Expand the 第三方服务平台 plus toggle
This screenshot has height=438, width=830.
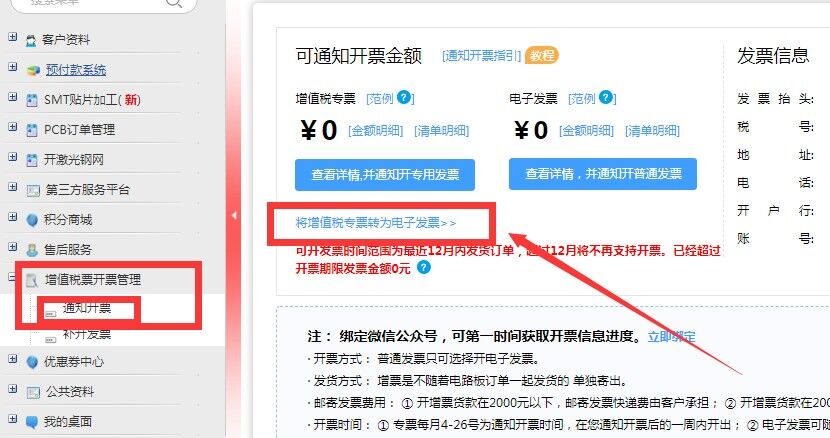click(x=13, y=187)
